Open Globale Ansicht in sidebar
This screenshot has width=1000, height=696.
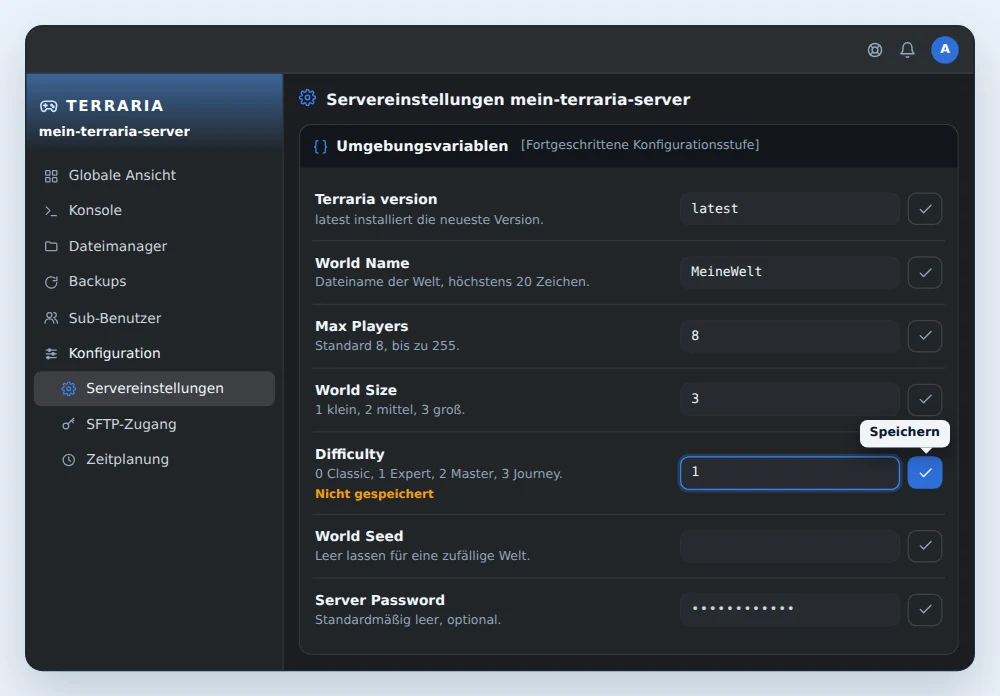click(154, 175)
